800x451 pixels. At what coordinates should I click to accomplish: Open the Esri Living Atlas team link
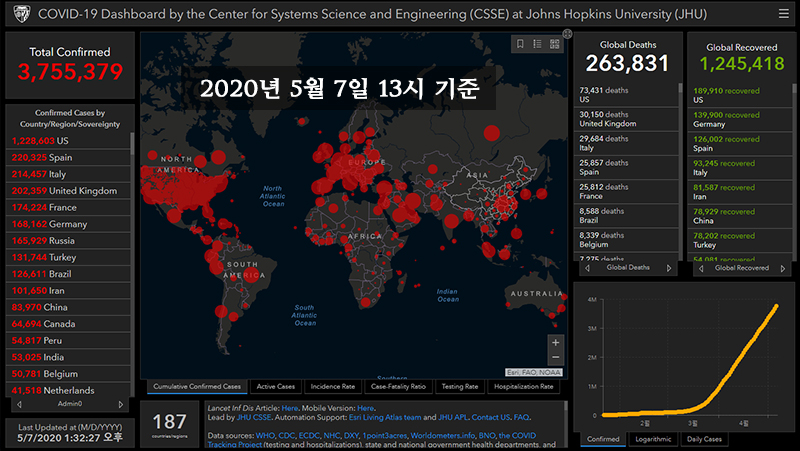click(385, 417)
